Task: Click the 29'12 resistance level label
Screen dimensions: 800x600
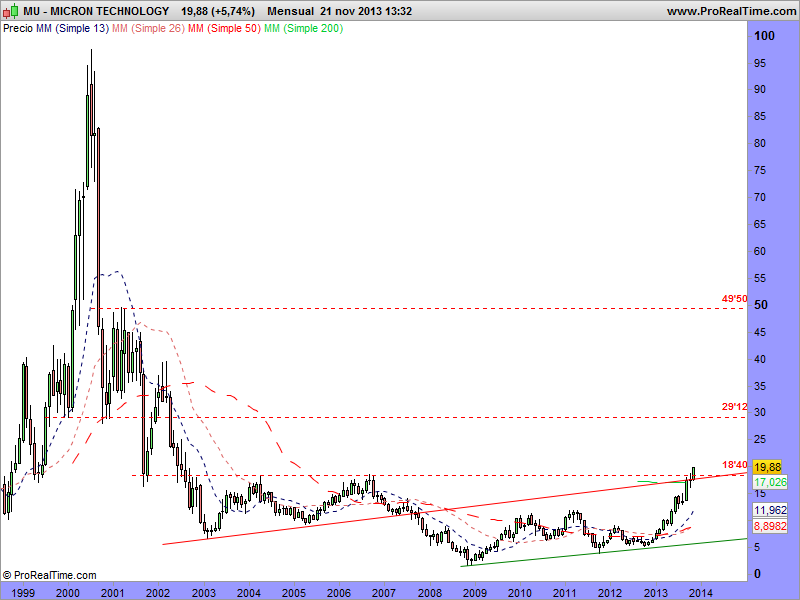Action: [x=734, y=407]
